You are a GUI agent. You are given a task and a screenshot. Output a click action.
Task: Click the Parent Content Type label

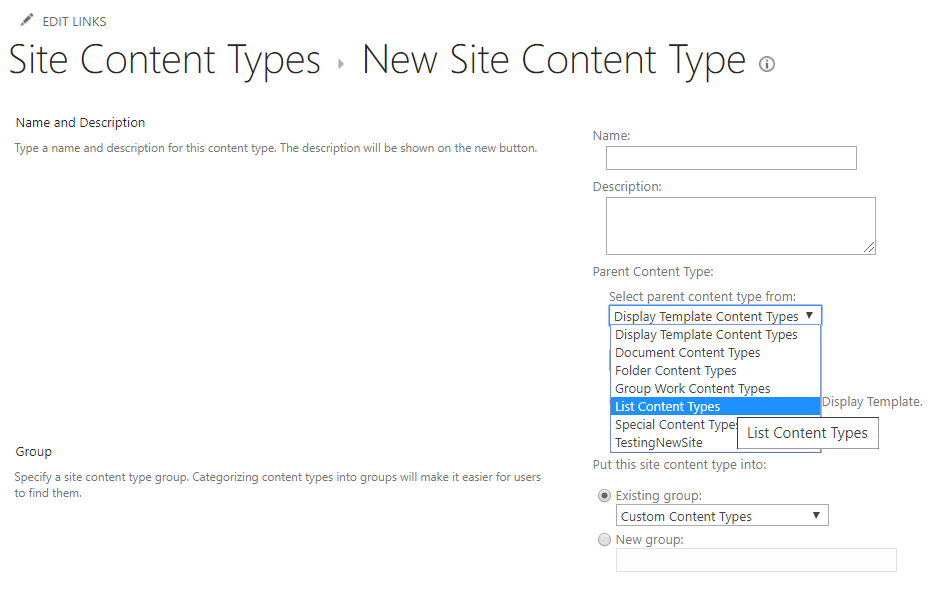pyautogui.click(x=653, y=272)
